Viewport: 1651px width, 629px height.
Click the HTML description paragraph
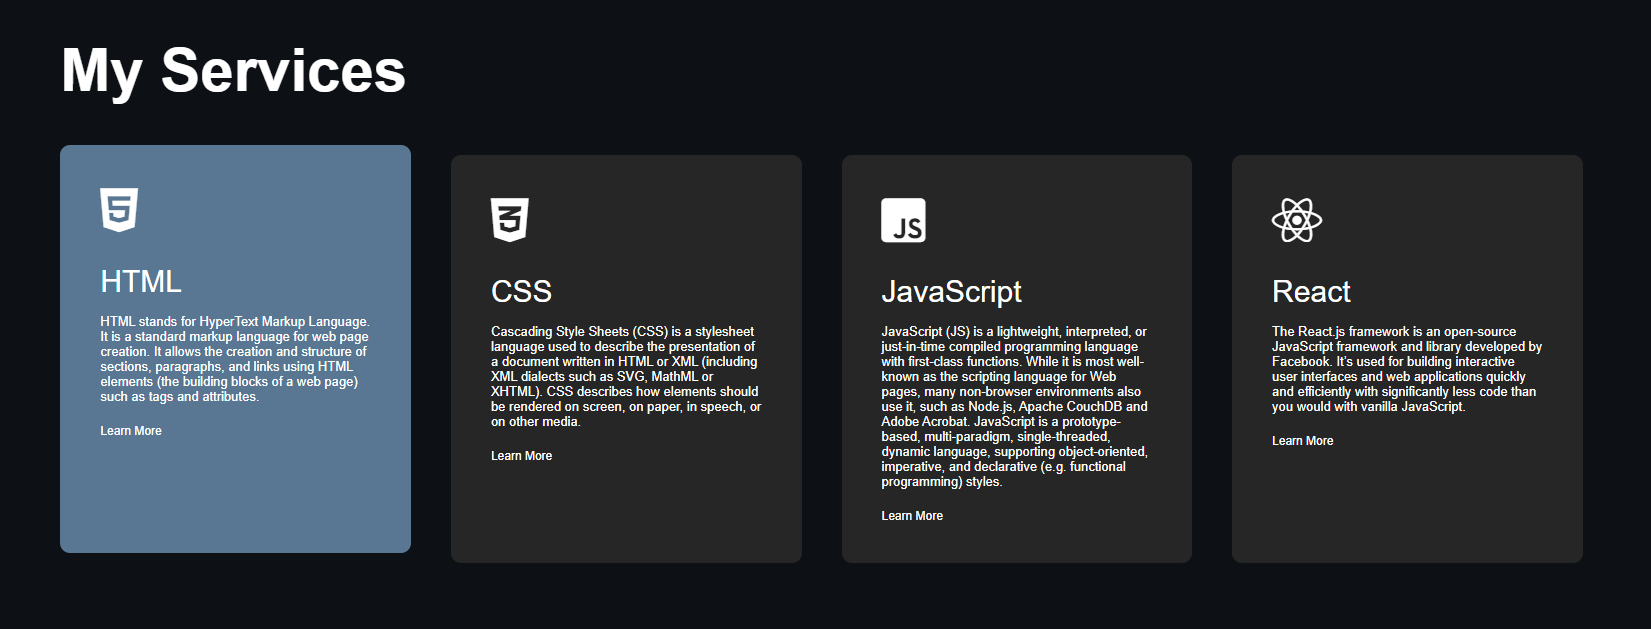point(235,359)
